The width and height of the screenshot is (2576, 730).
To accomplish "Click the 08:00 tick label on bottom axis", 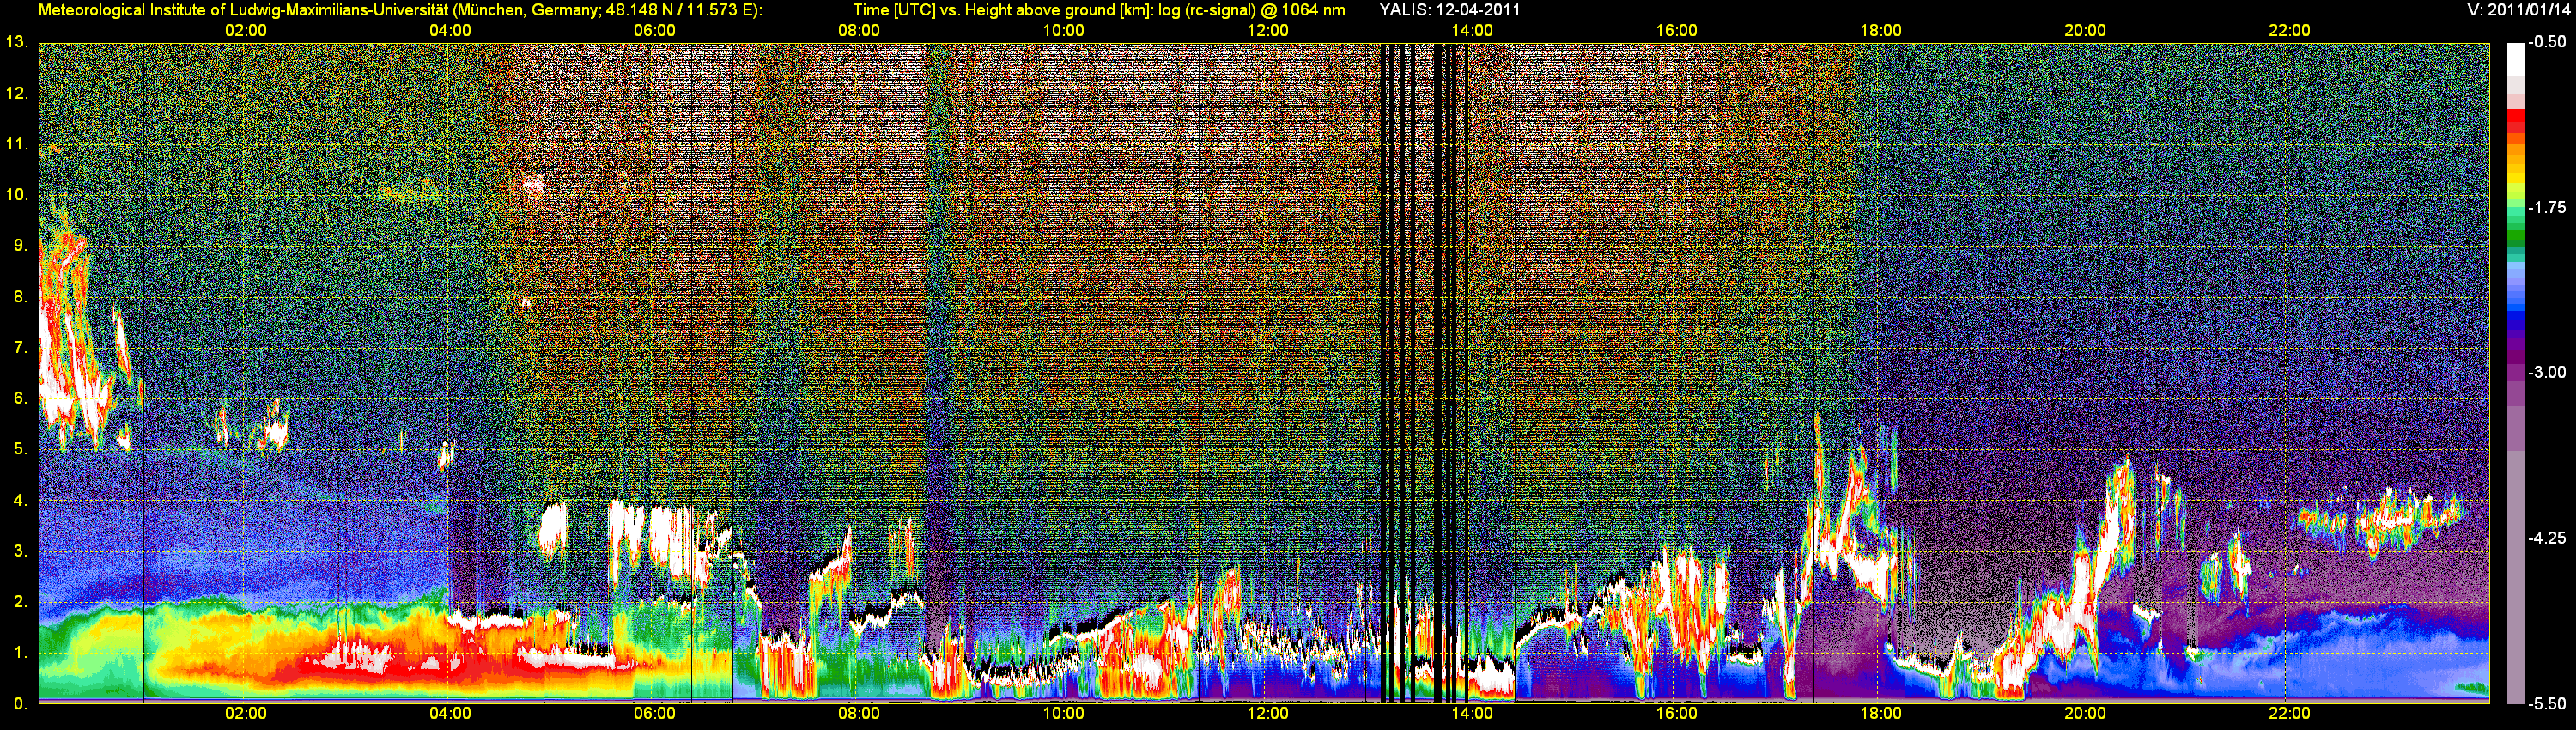I will [x=859, y=714].
